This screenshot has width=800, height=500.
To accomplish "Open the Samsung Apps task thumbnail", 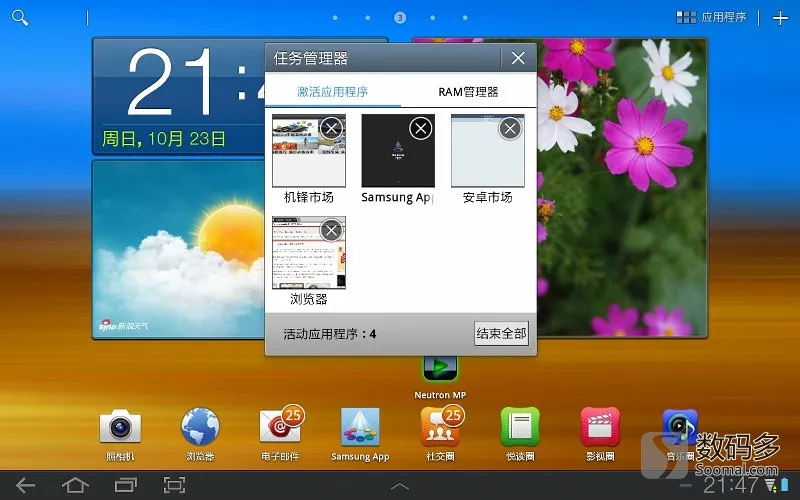I will tap(398, 151).
